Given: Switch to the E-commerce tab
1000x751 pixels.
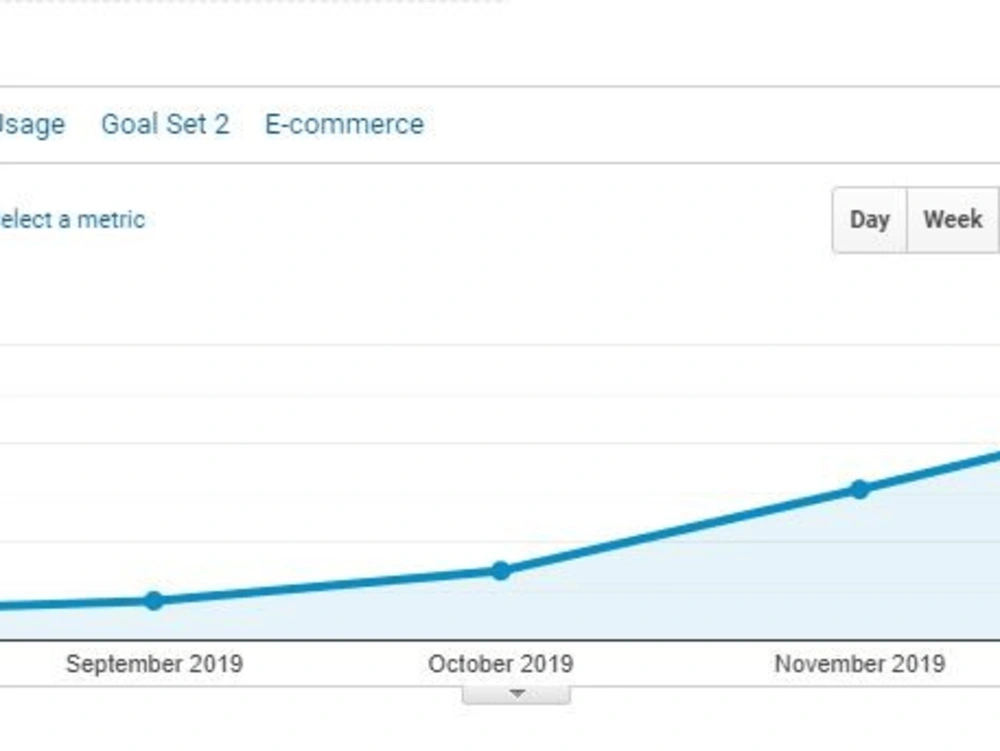Looking at the screenshot, I should (344, 124).
